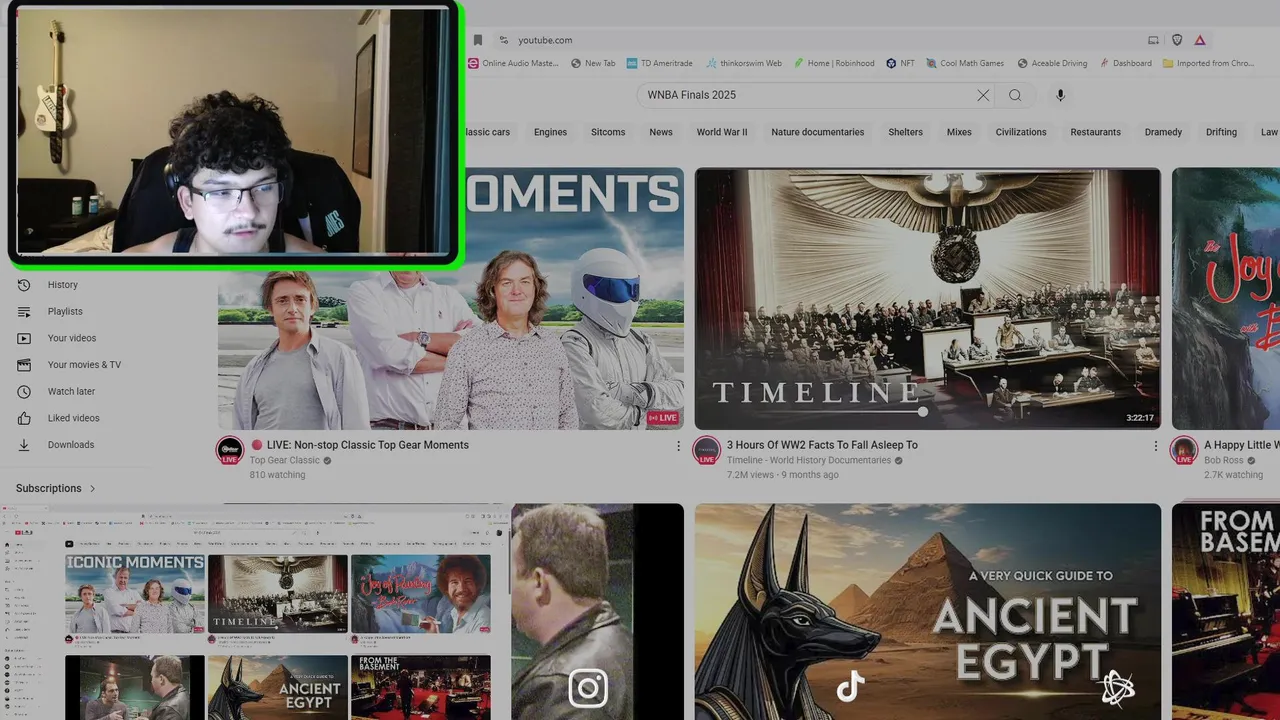The image size is (1280, 720).
Task: Open the Brave Rewards triangle icon
Action: click(1199, 40)
